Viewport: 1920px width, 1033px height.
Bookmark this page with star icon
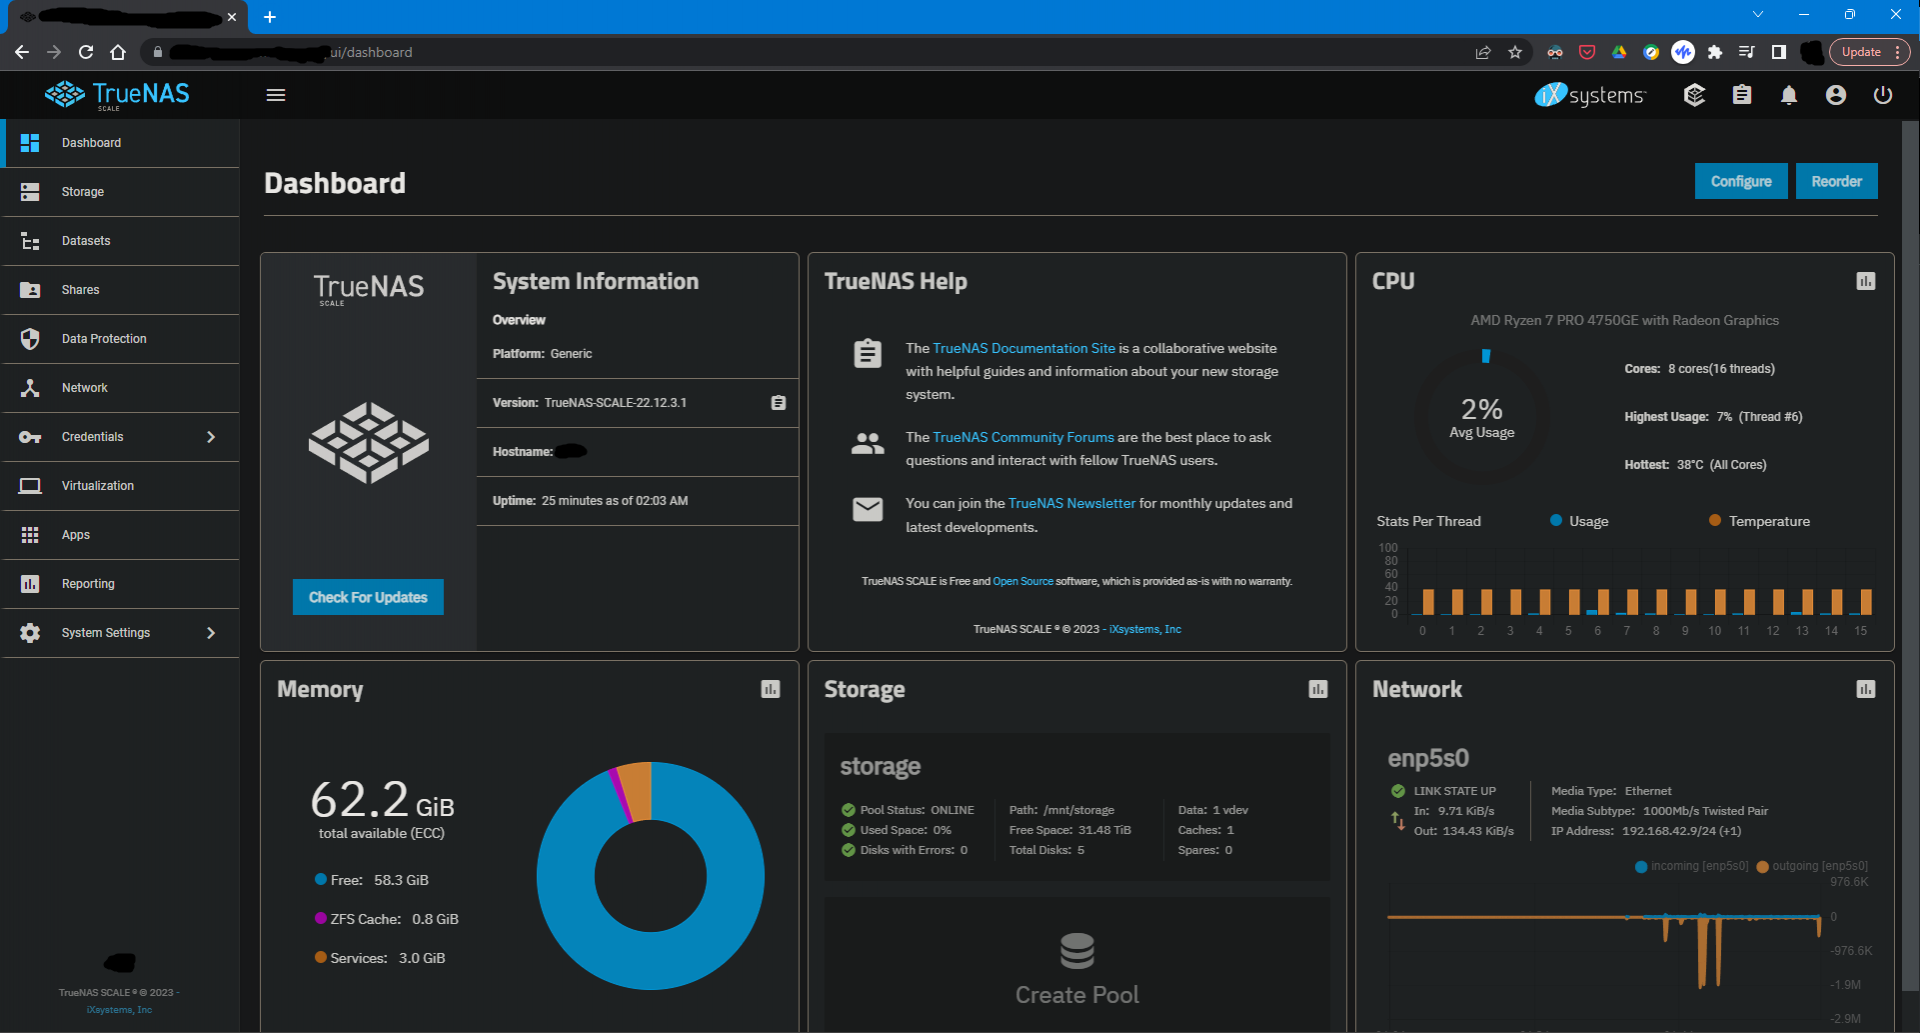(1515, 52)
